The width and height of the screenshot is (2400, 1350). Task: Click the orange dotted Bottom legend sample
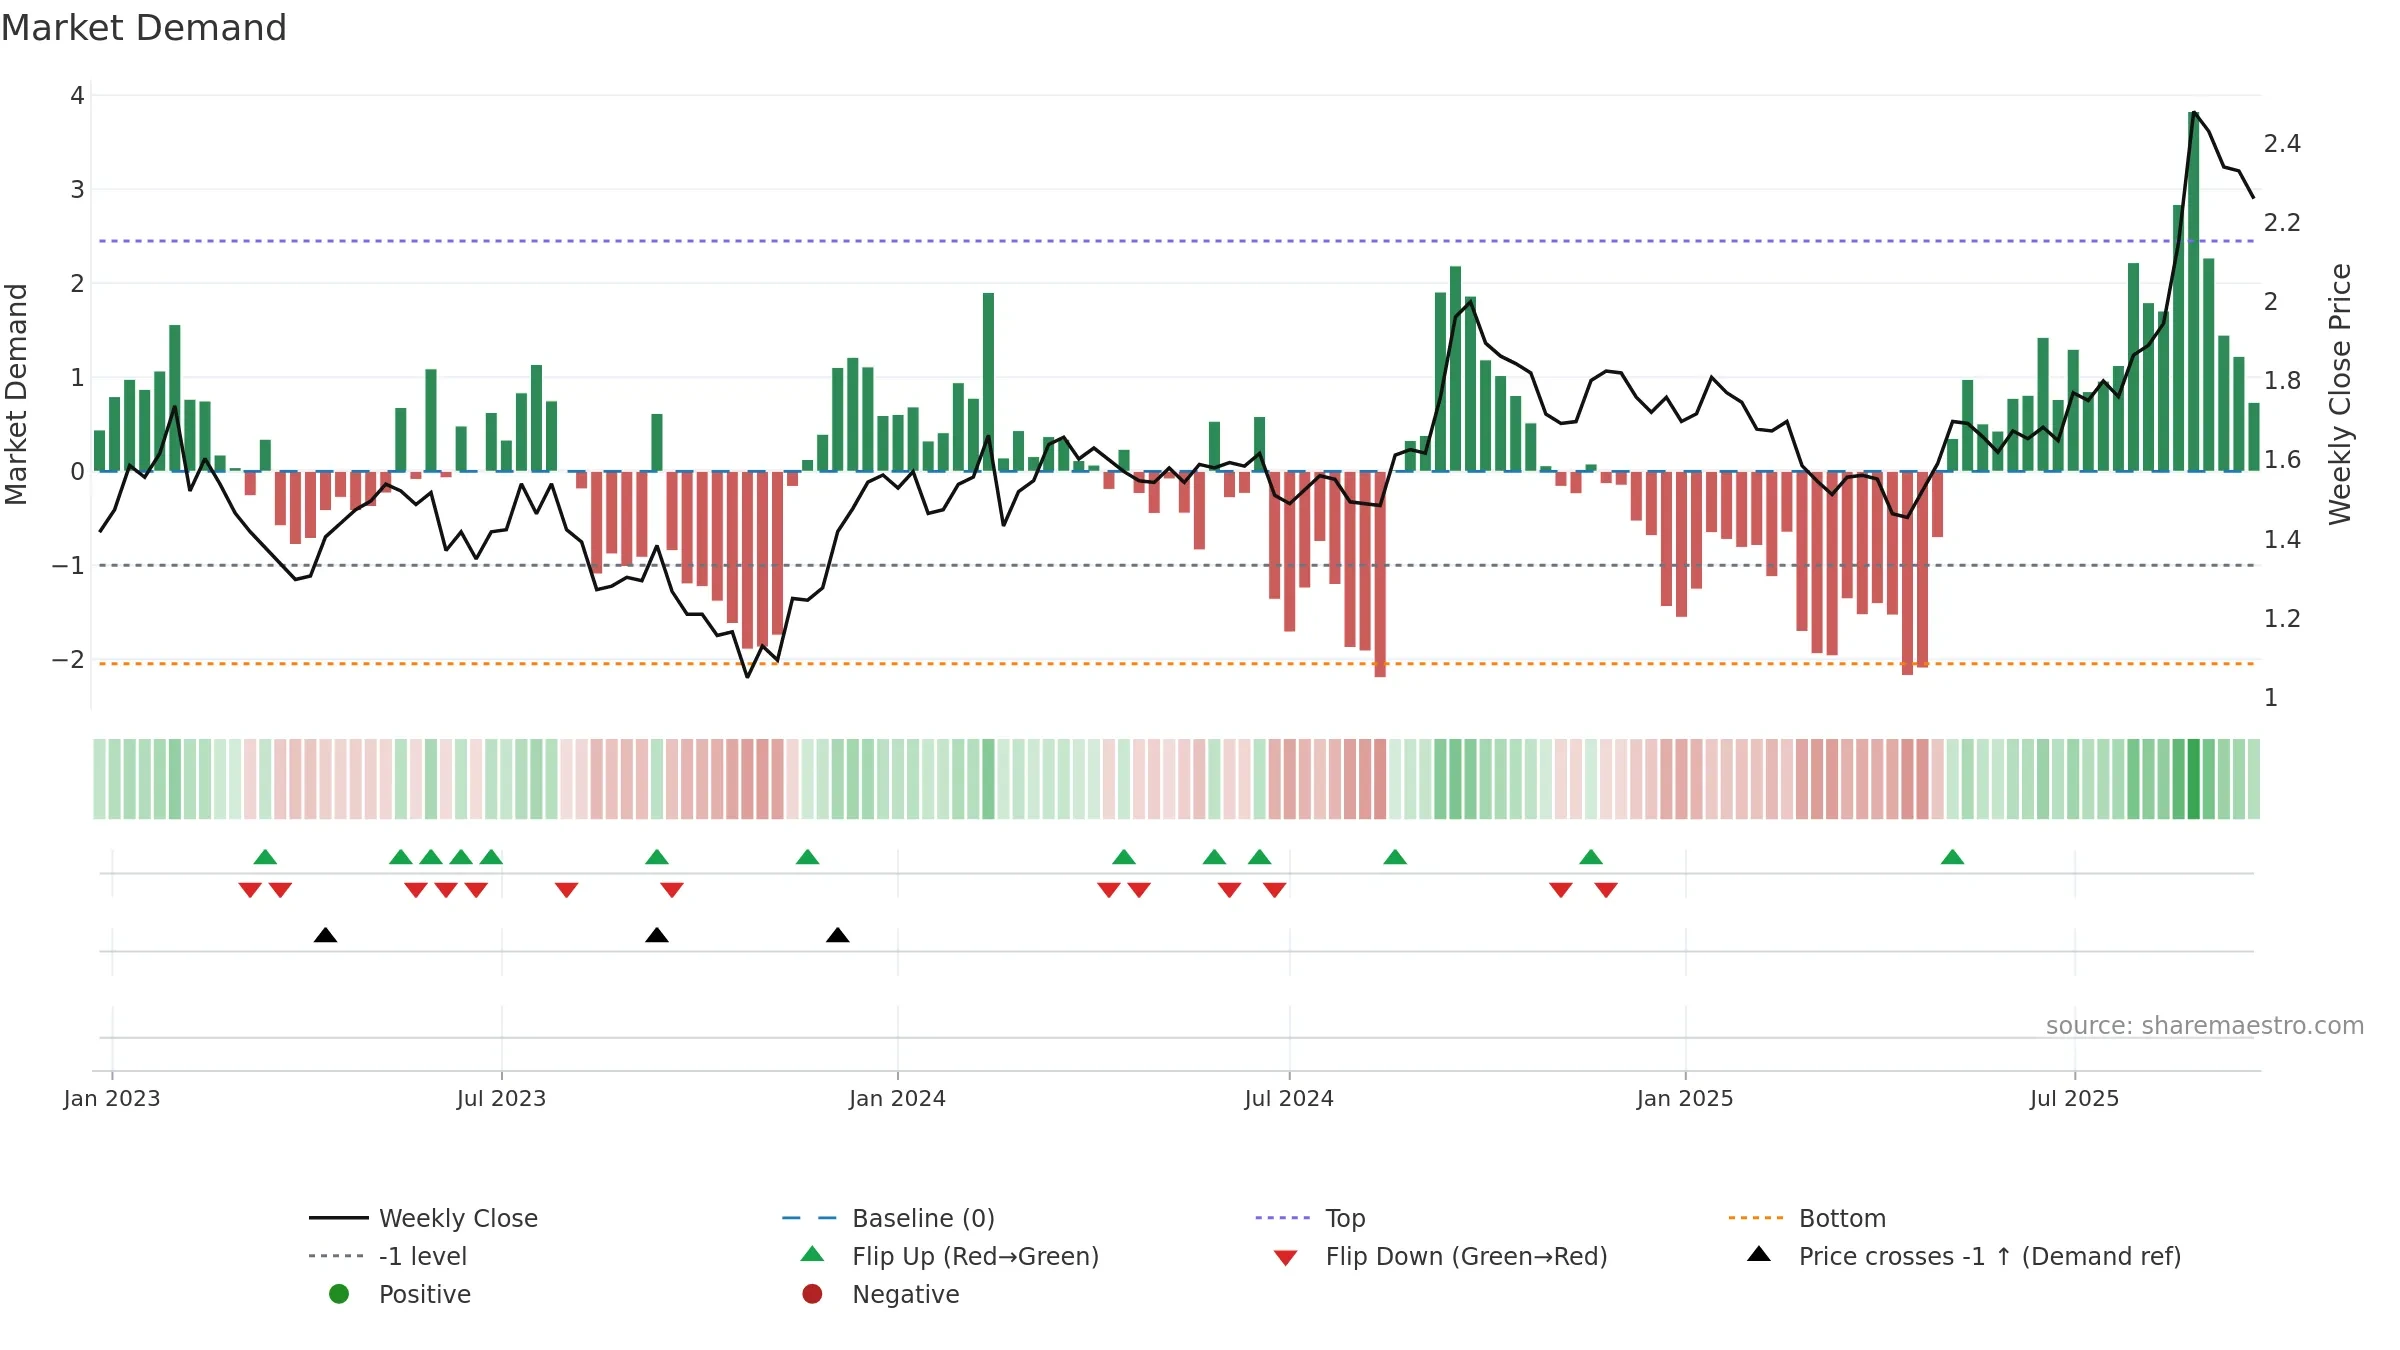(x=1756, y=1218)
